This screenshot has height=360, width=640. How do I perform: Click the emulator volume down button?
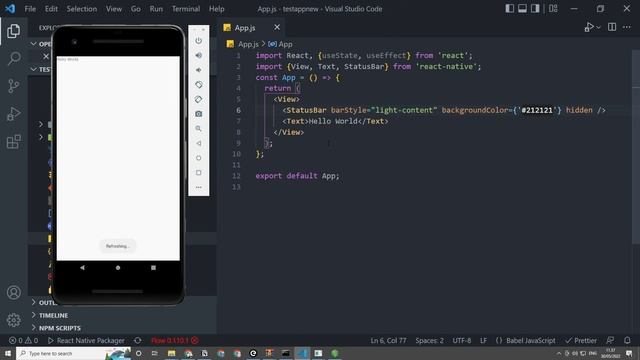point(198,70)
